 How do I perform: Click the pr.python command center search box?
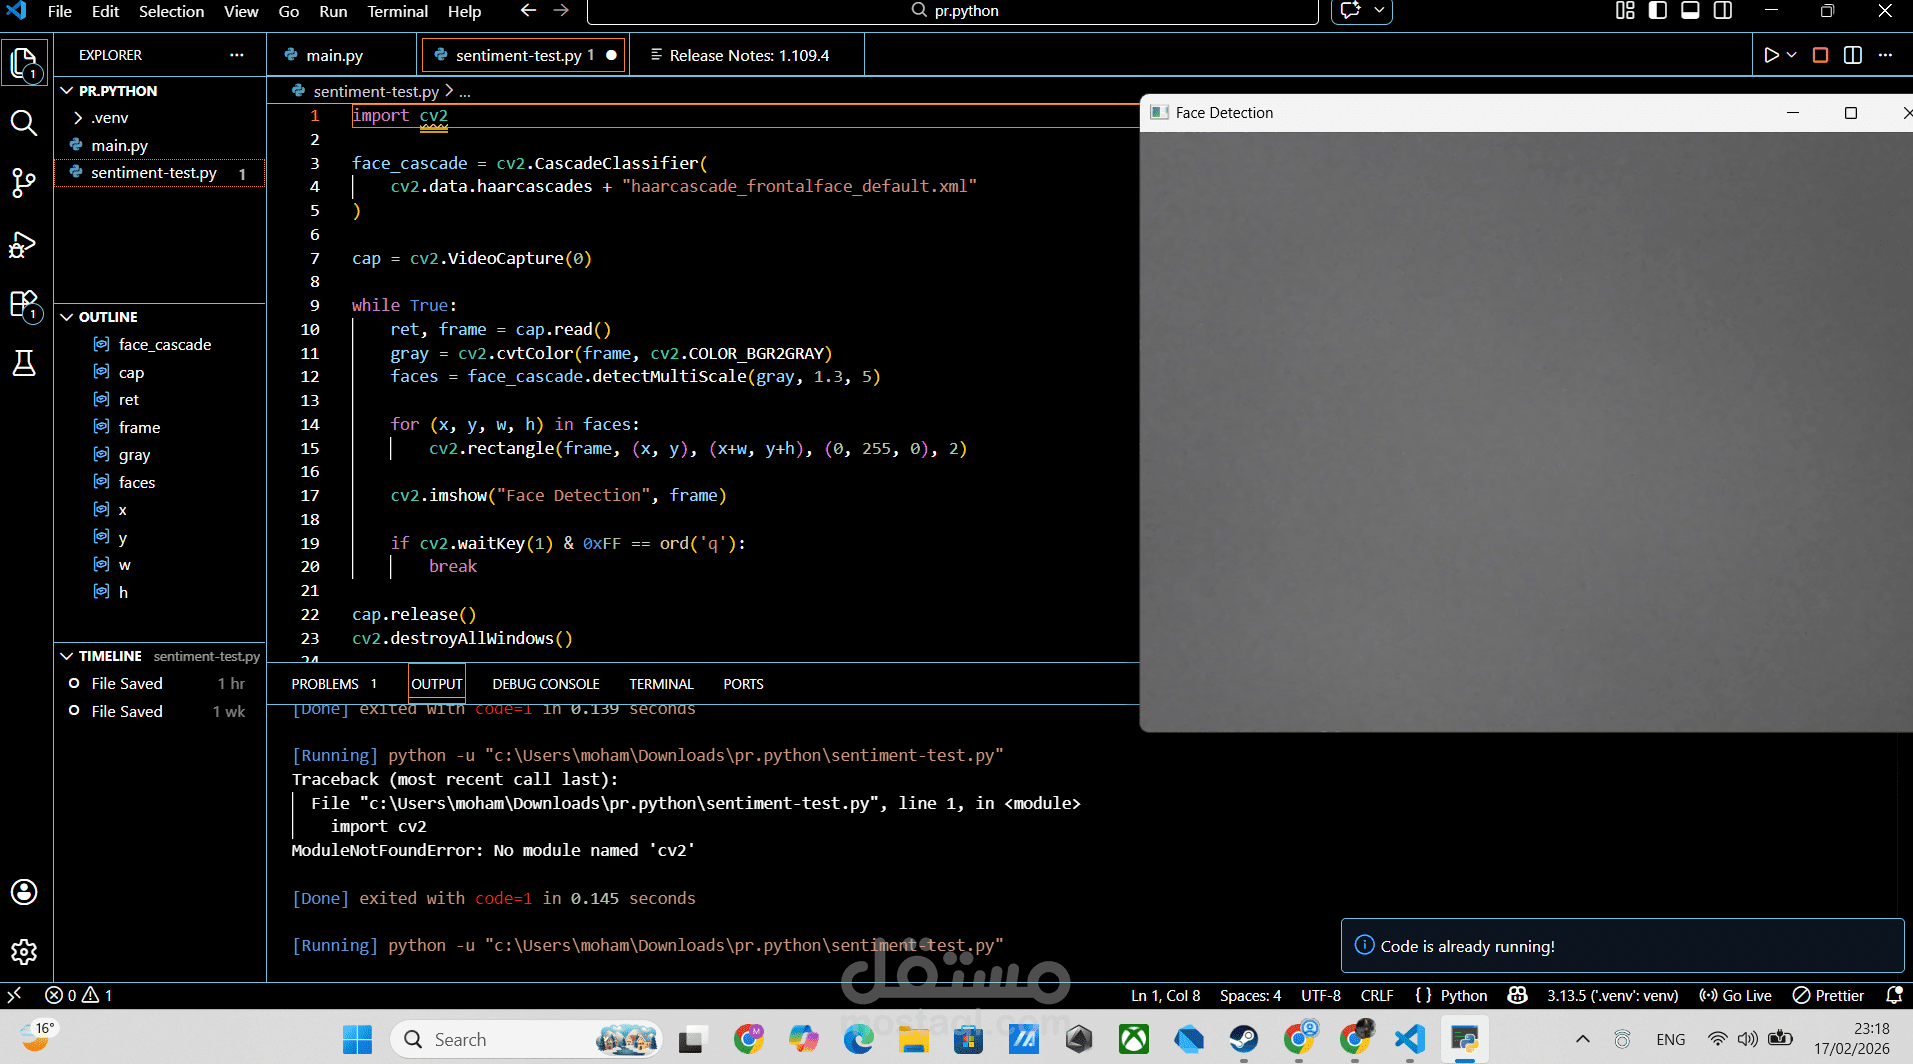pos(953,11)
